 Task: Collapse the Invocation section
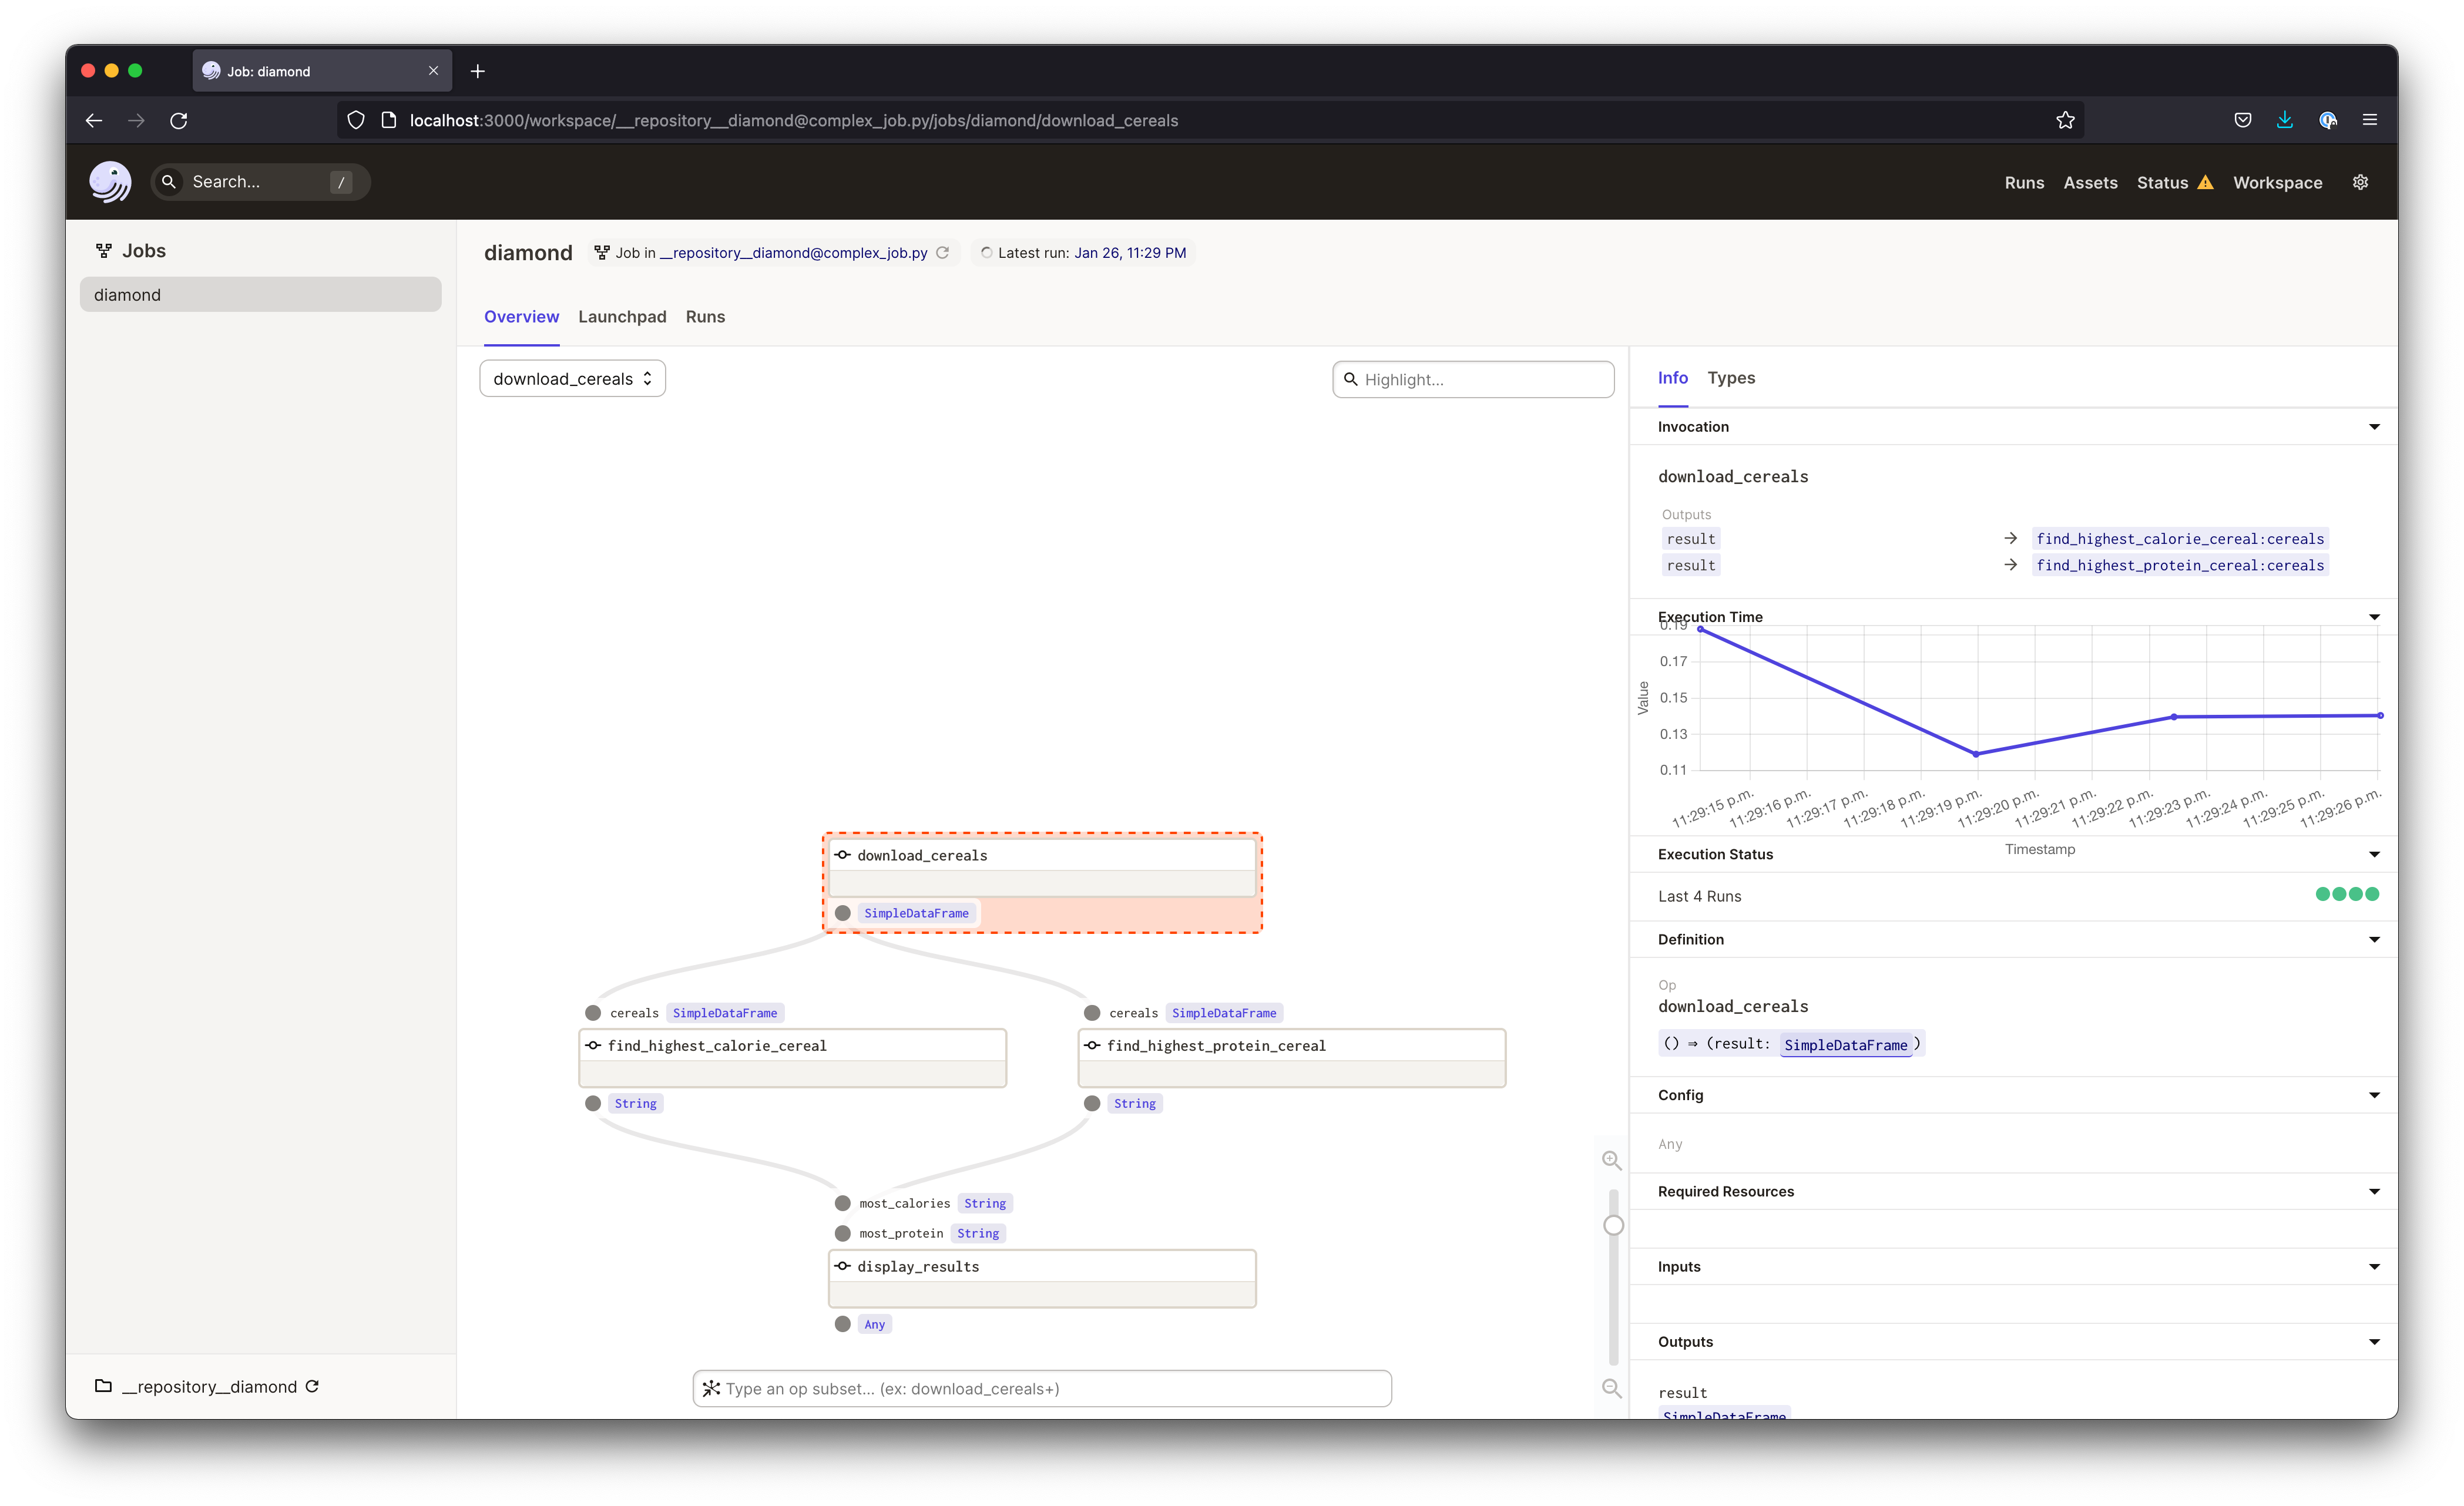[2375, 426]
